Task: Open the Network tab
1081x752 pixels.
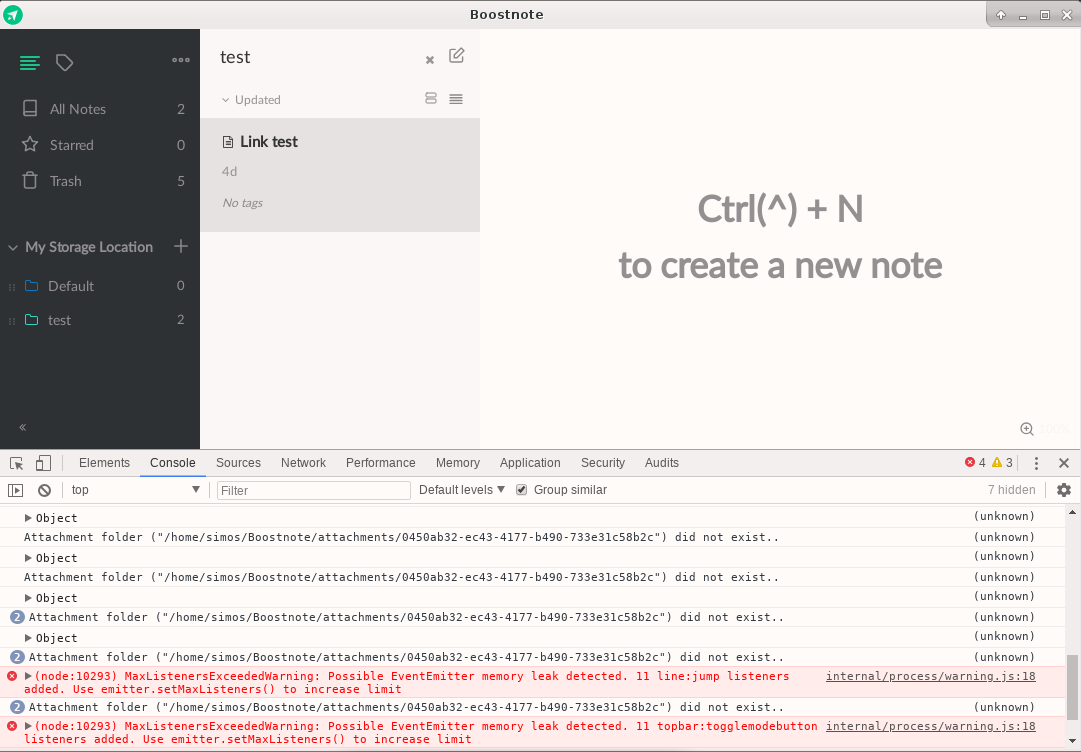Action: (303, 463)
